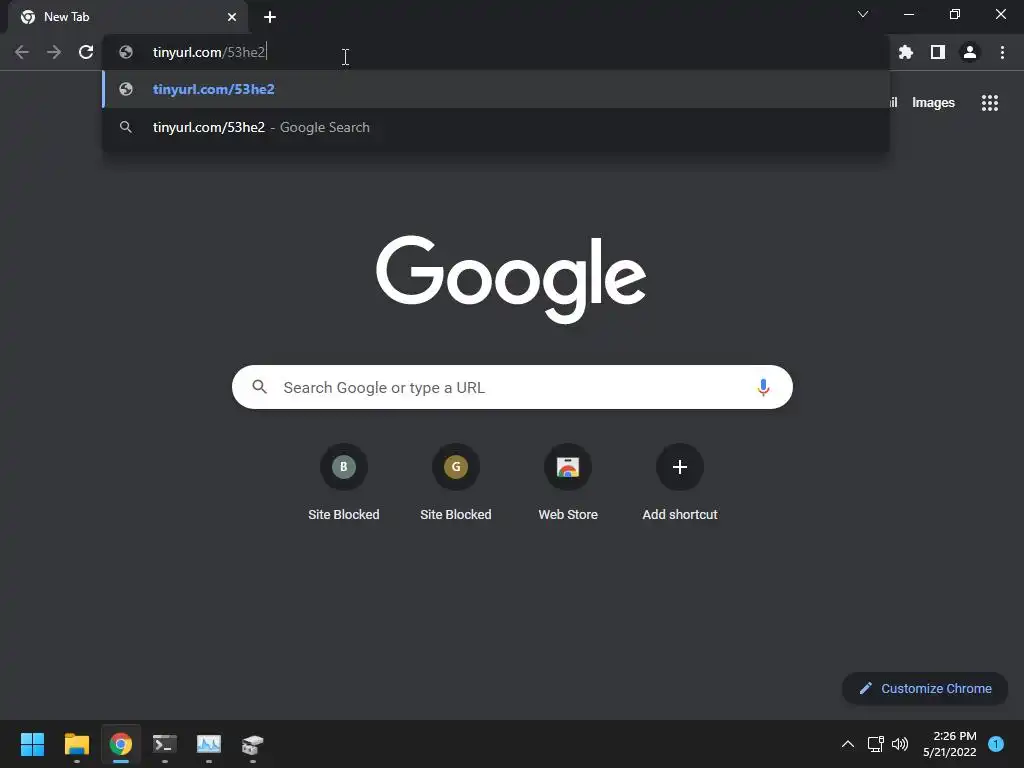Click the Google logo
This screenshot has height=768, width=1024.
tap(511, 279)
